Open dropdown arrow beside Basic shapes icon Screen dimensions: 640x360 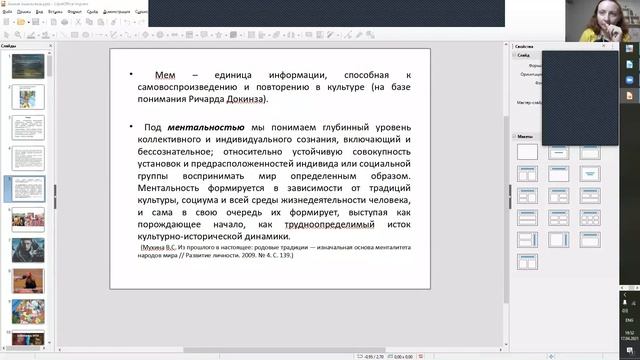point(152,36)
